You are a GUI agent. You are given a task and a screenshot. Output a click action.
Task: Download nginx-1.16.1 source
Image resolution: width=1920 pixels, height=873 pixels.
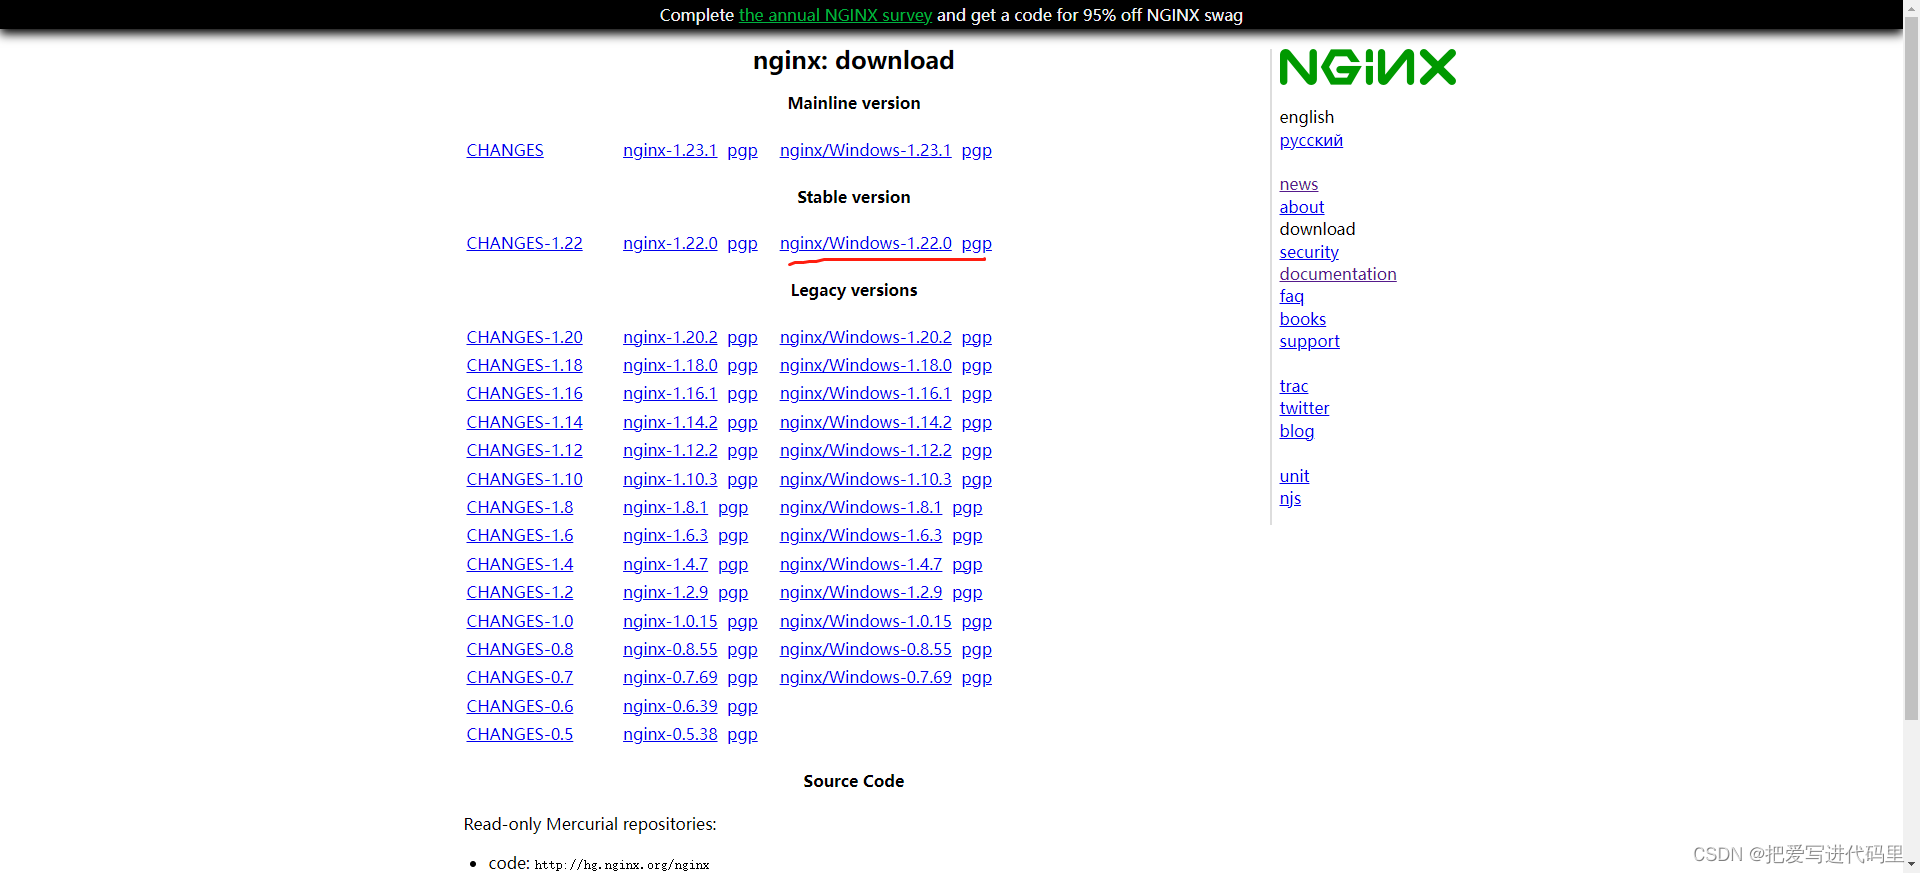click(x=670, y=393)
